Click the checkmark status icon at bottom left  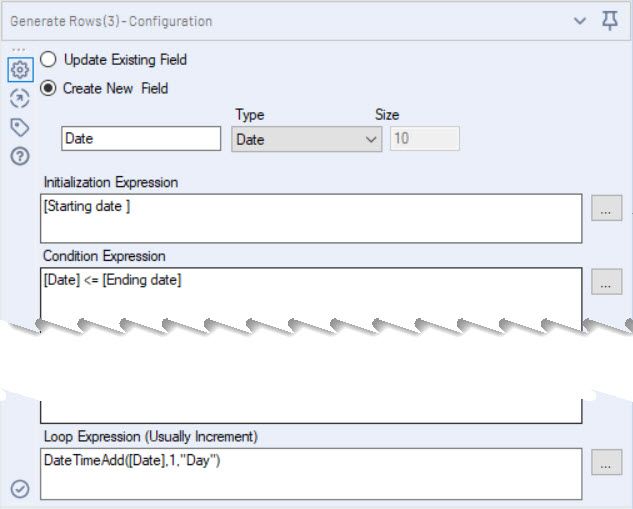(19, 488)
